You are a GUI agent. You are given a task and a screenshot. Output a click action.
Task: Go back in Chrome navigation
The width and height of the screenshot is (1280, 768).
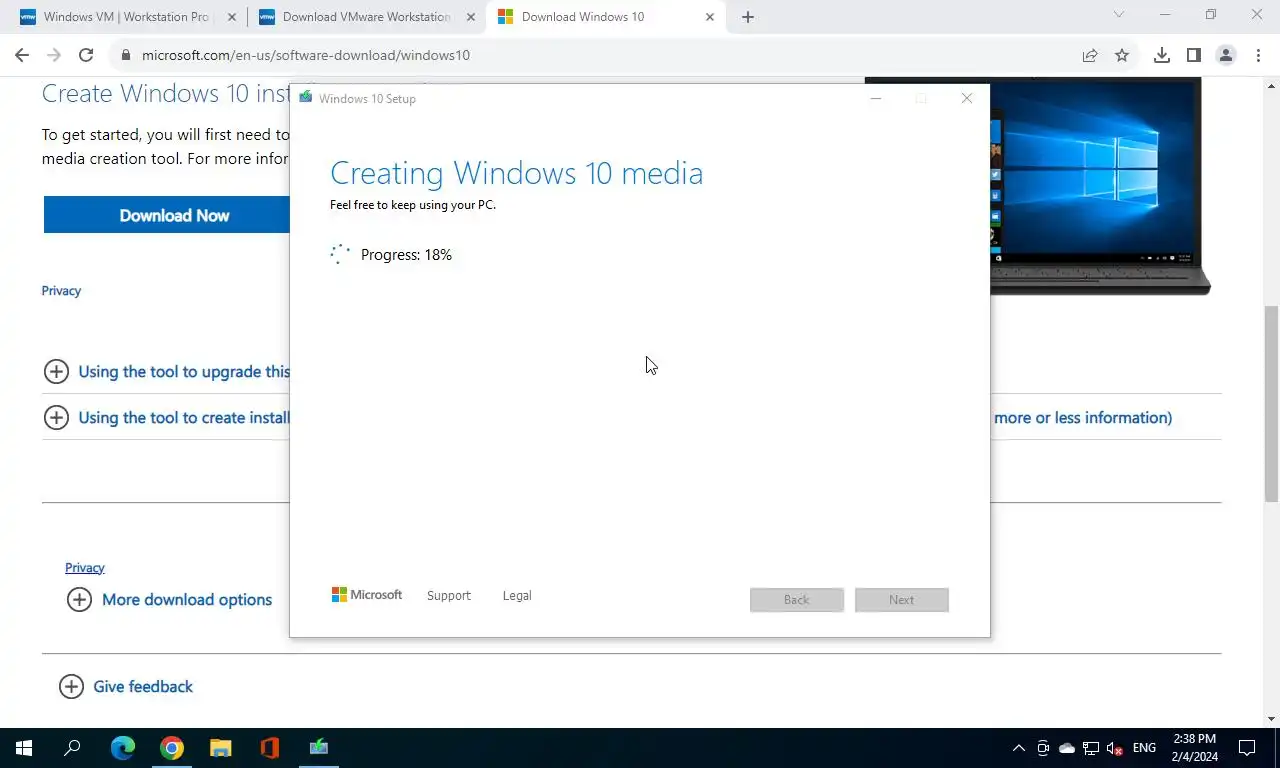pos(22,55)
